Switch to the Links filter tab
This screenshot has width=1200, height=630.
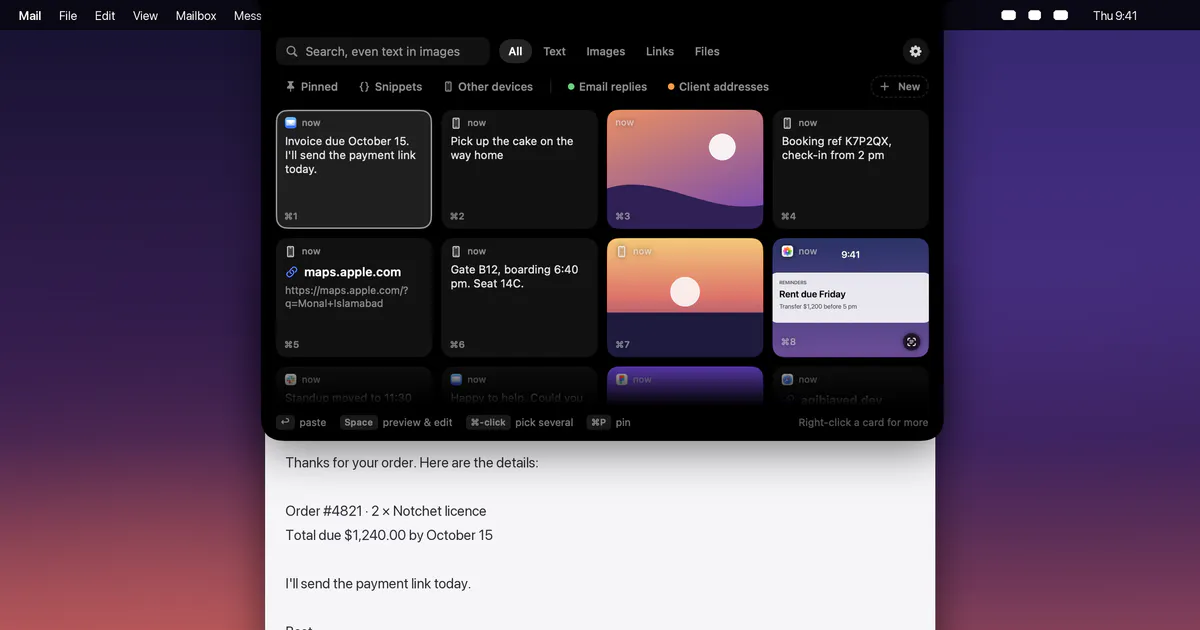(x=660, y=51)
